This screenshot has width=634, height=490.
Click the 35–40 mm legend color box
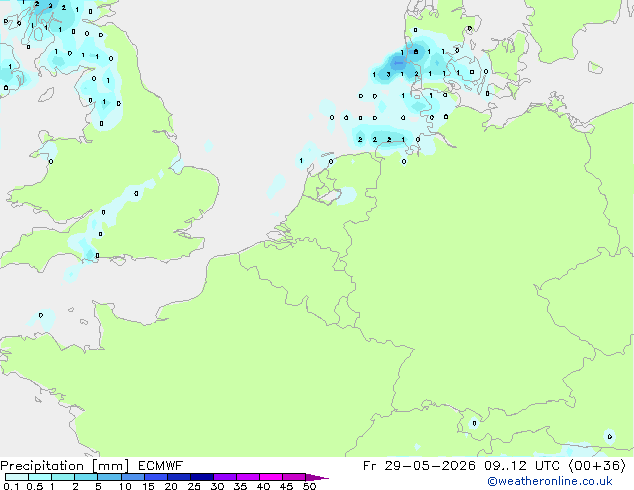click(x=247, y=477)
